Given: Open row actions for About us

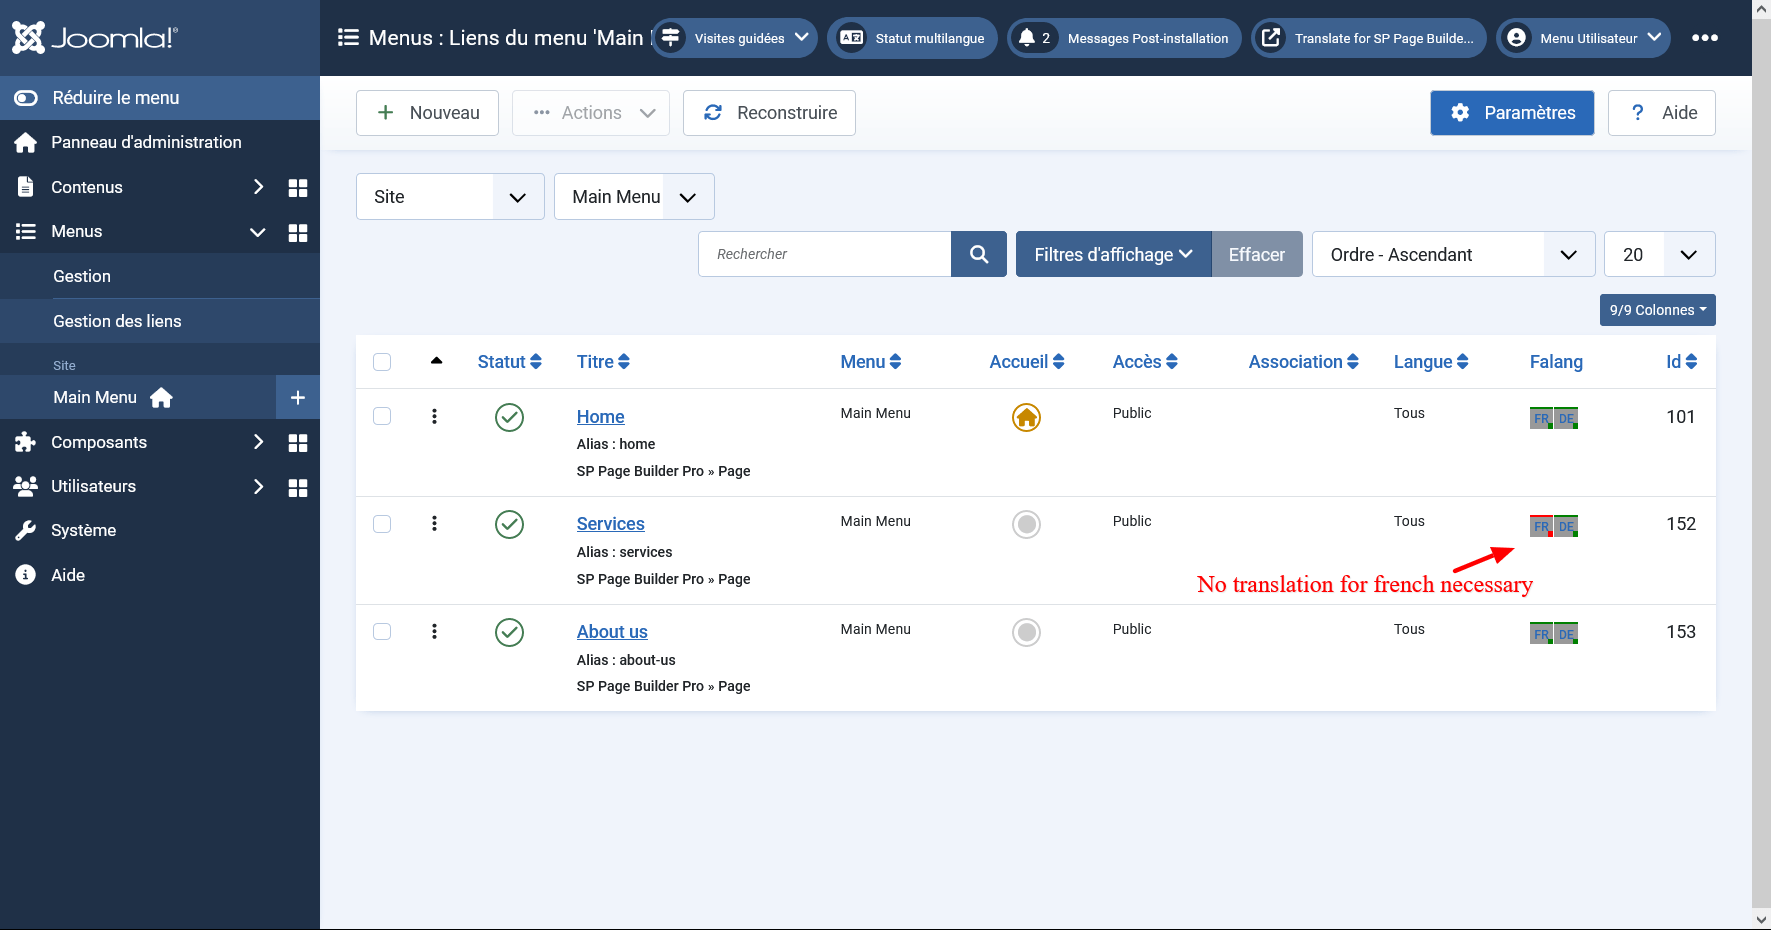Looking at the screenshot, I should click(434, 631).
